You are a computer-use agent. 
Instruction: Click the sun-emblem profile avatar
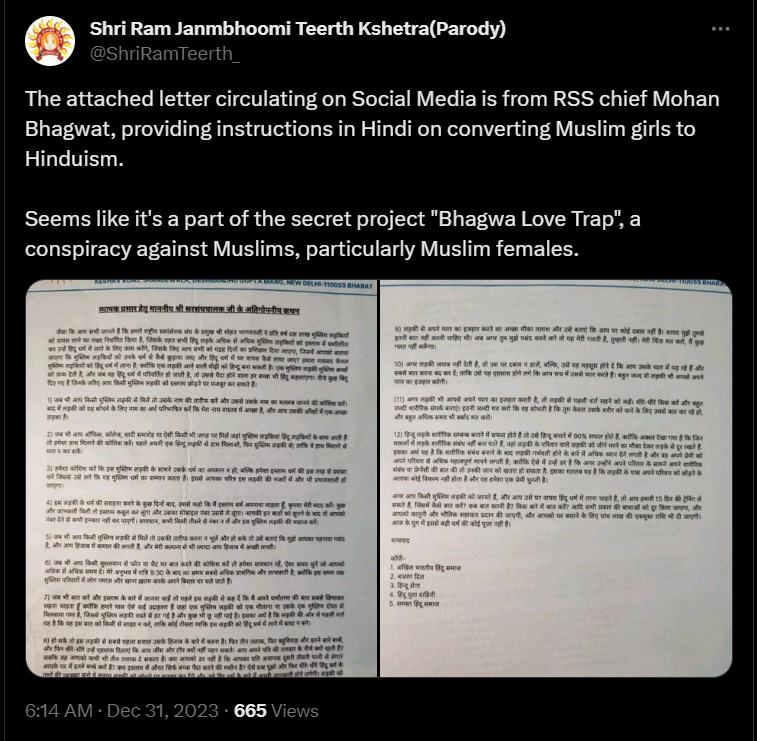50,41
